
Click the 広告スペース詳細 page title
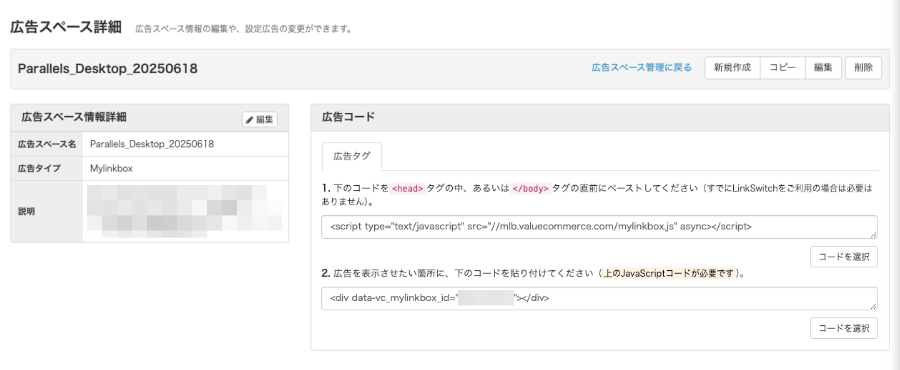66,27
